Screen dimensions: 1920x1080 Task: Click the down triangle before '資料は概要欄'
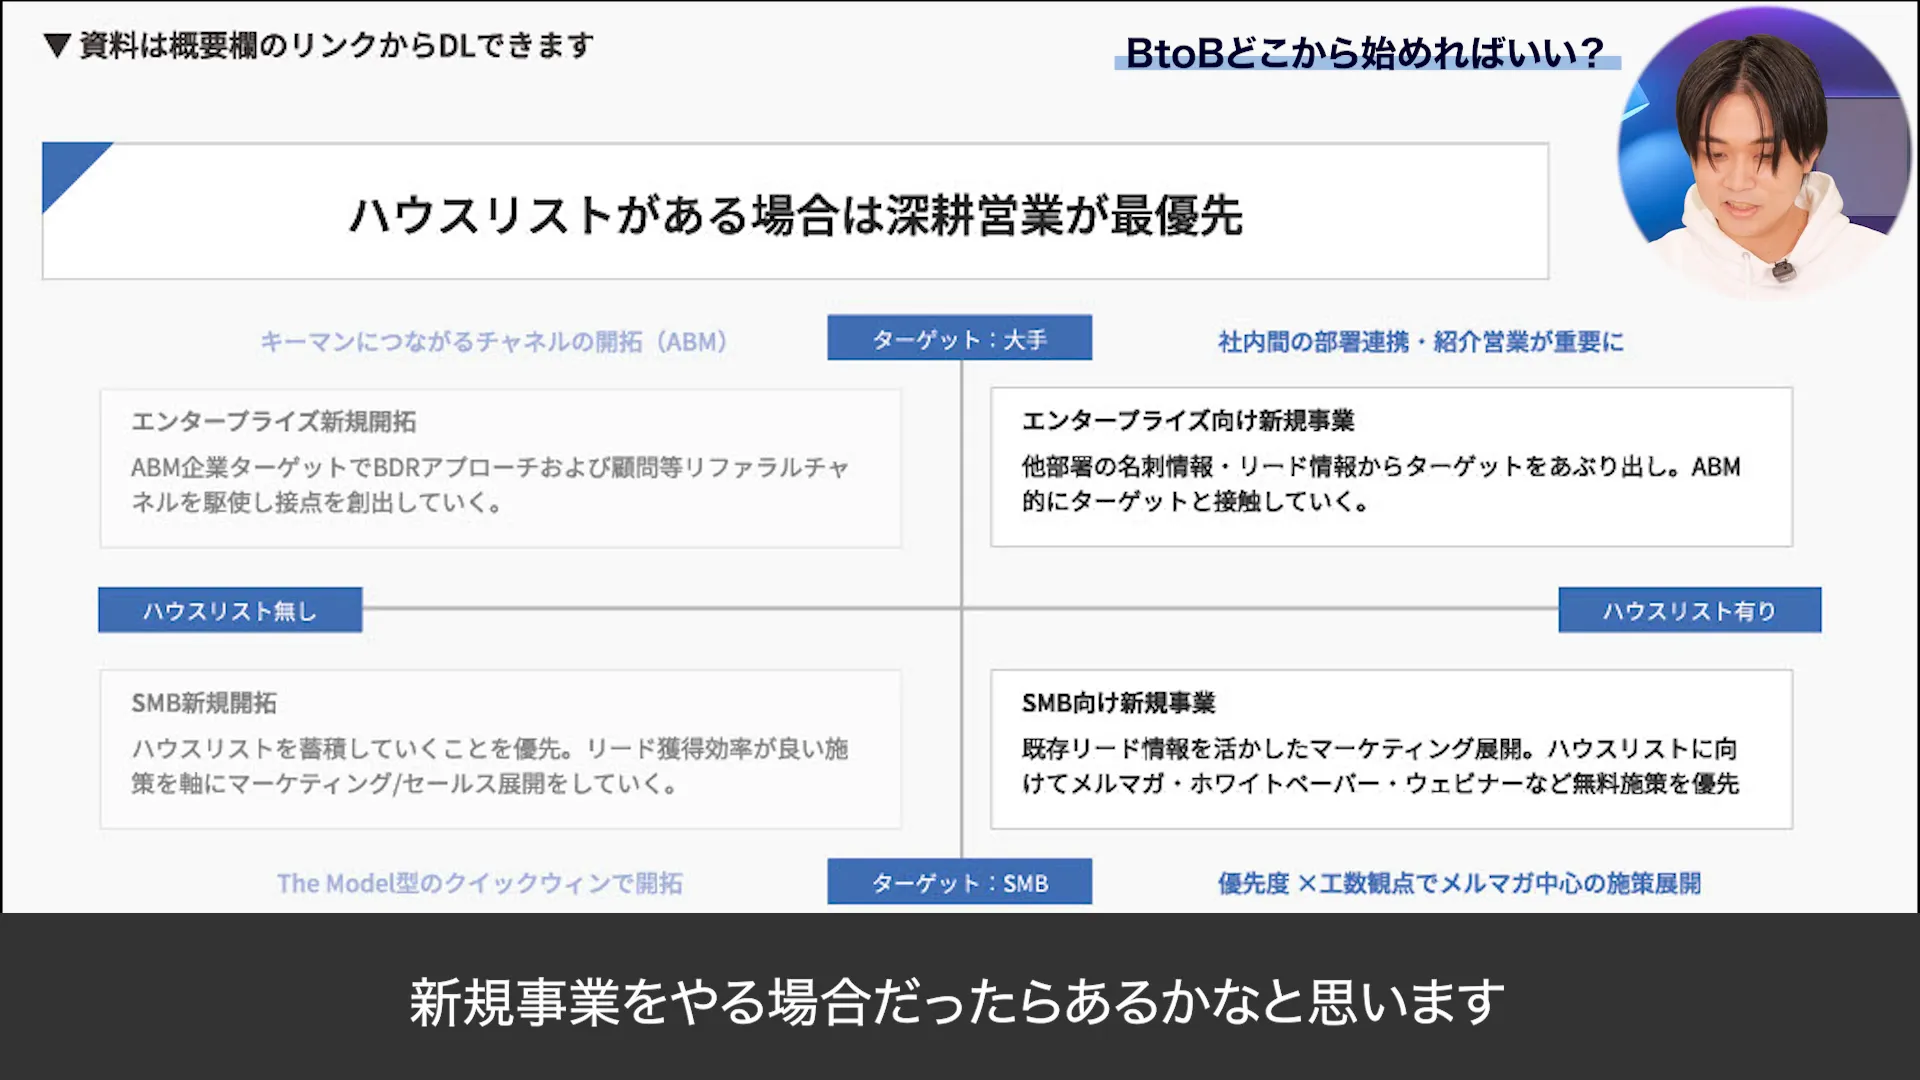pos(57,45)
